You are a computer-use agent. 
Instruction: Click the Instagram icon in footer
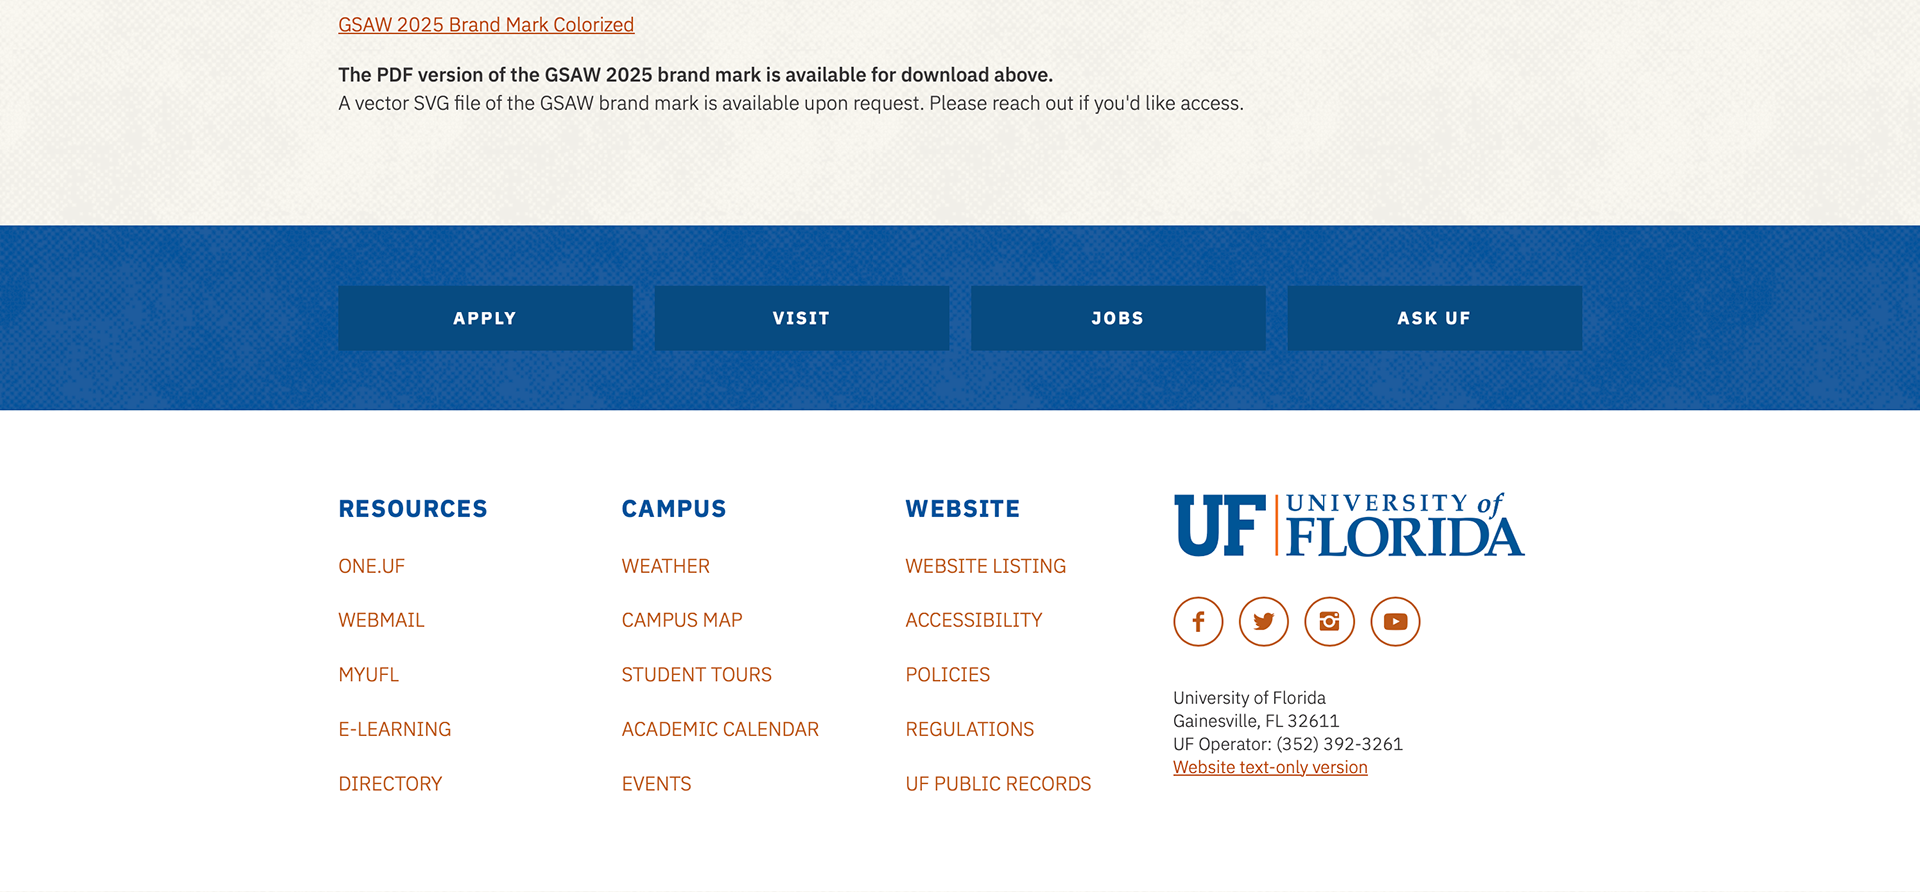[x=1329, y=622]
